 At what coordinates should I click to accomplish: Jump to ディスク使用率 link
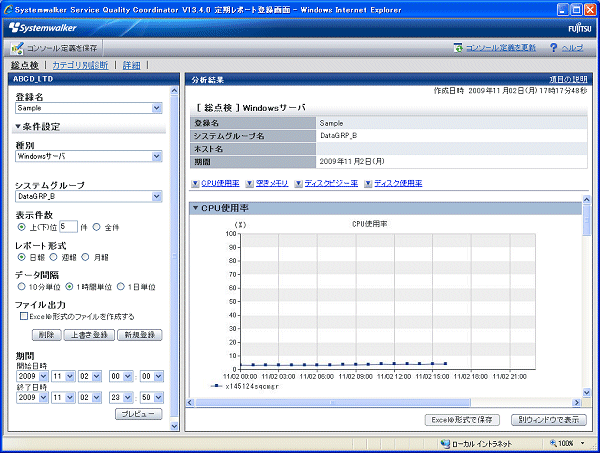click(398, 184)
